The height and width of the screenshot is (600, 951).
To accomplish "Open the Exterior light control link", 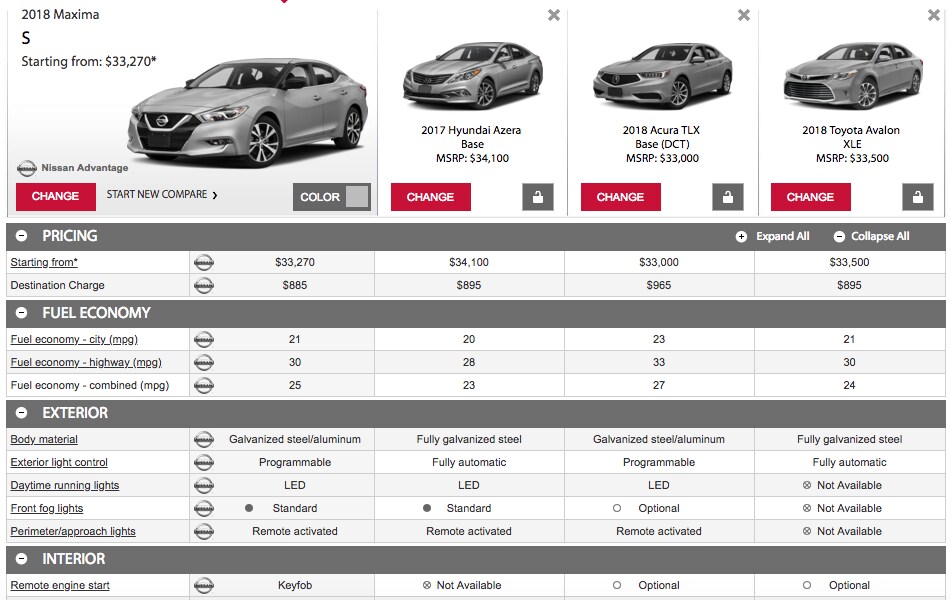I will (x=59, y=462).
